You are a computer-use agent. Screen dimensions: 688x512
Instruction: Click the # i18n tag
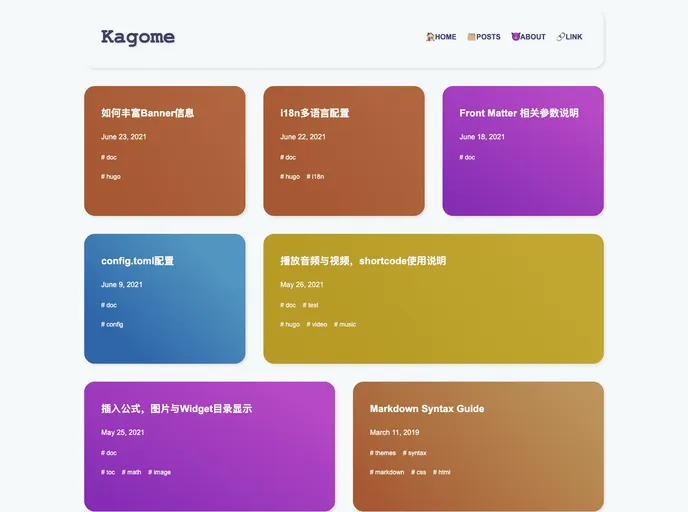point(315,176)
